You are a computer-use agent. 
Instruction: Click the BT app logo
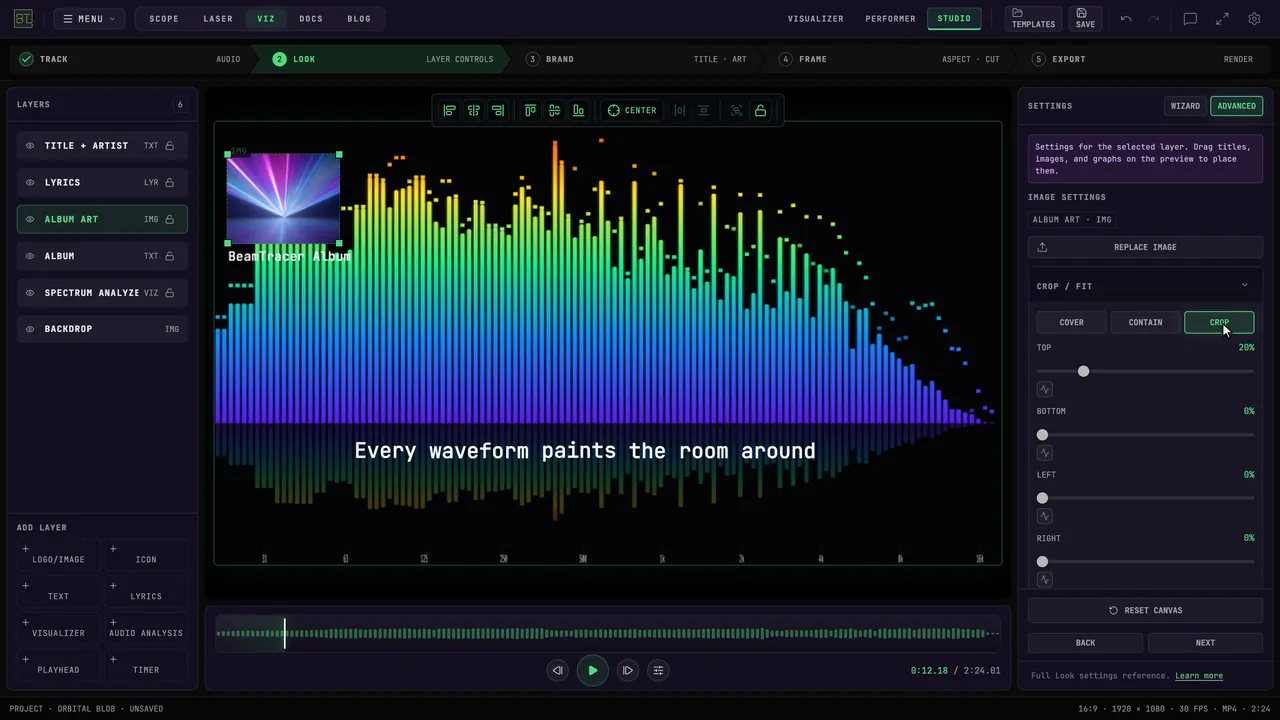(x=23, y=19)
